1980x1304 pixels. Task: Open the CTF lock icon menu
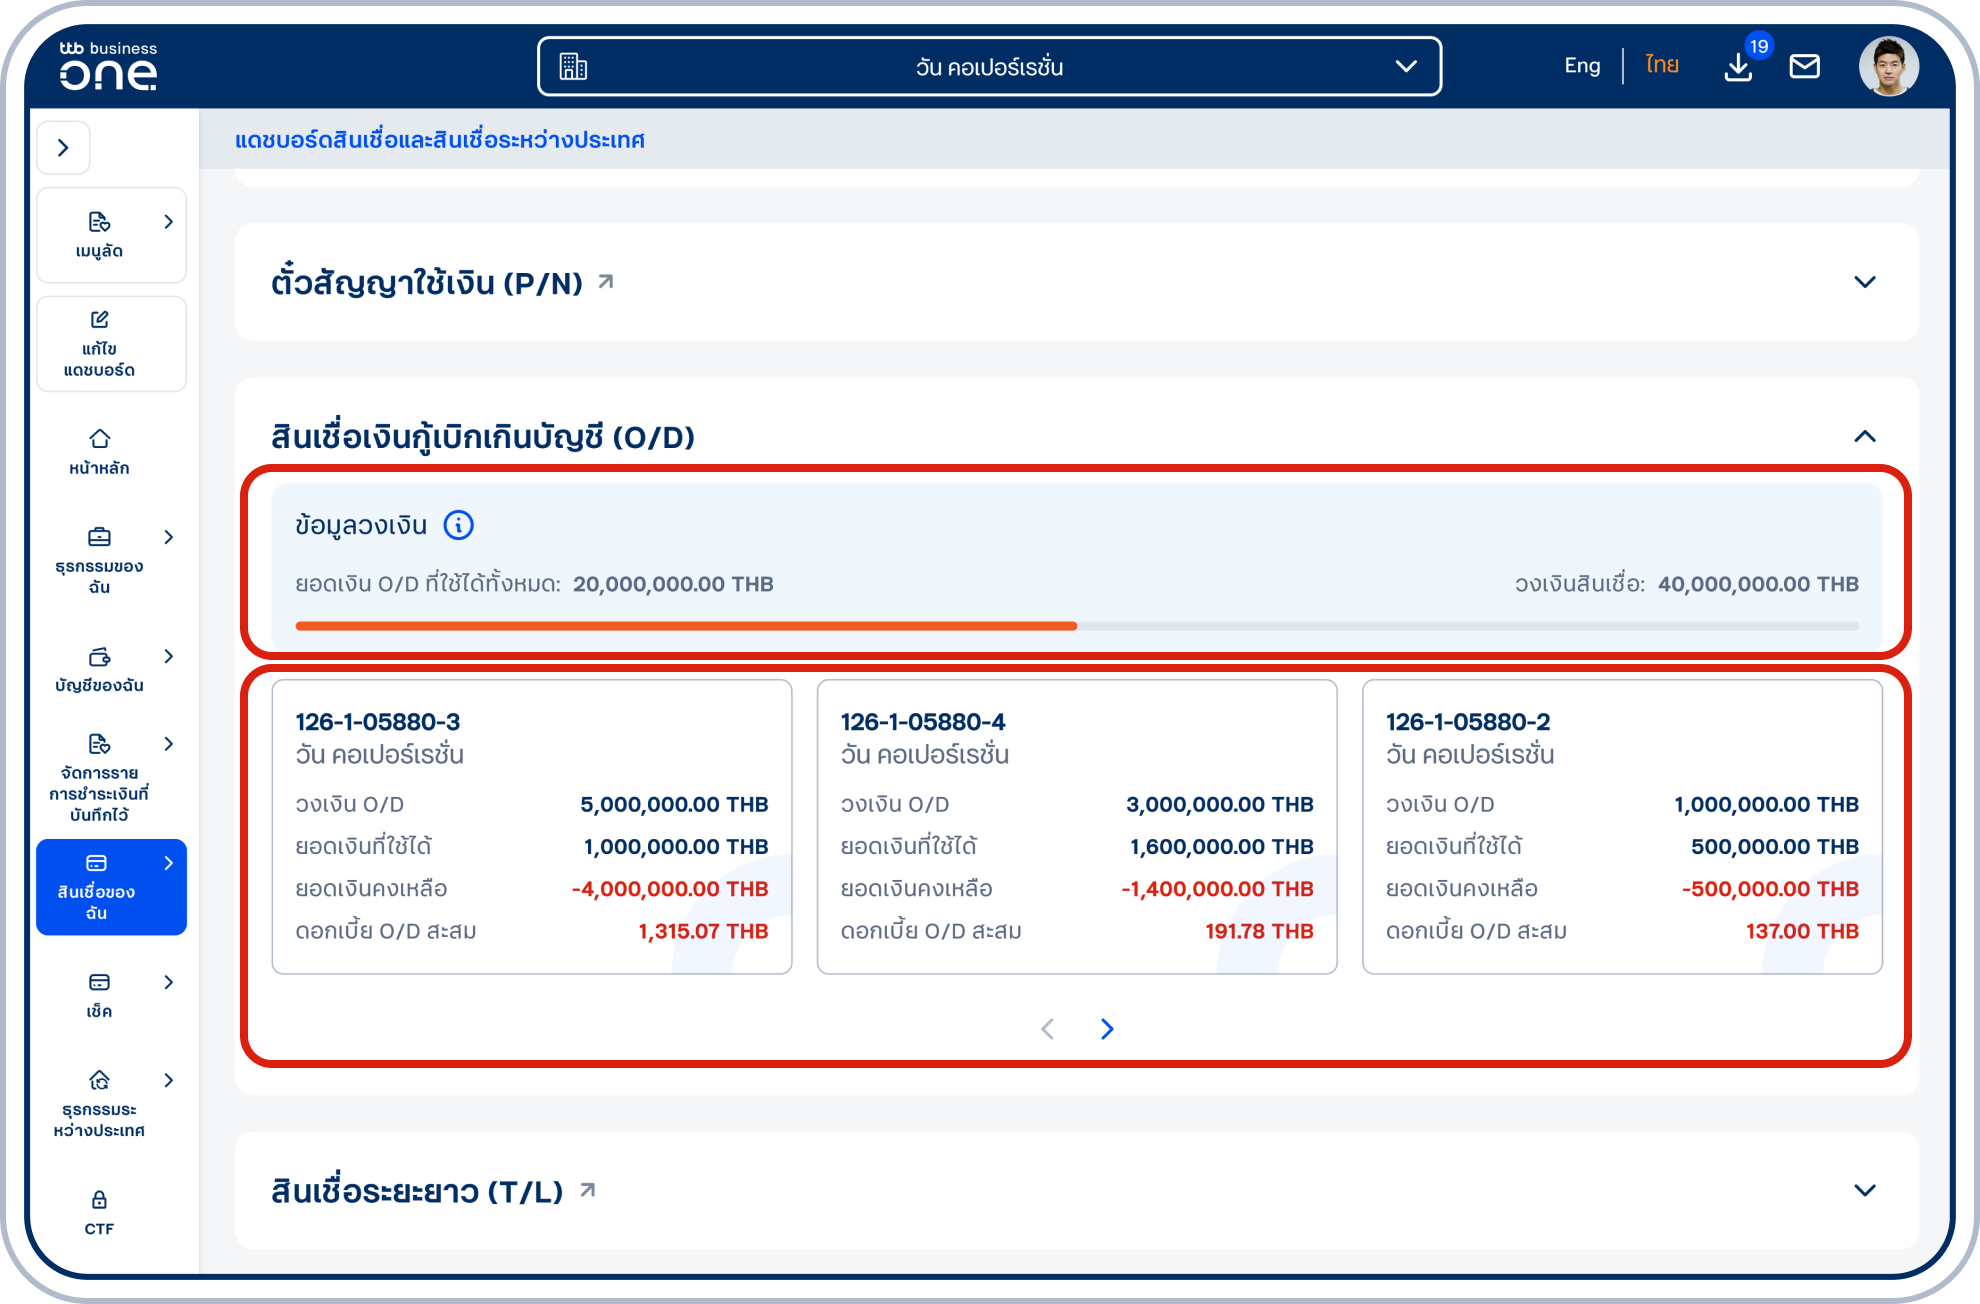100,1200
